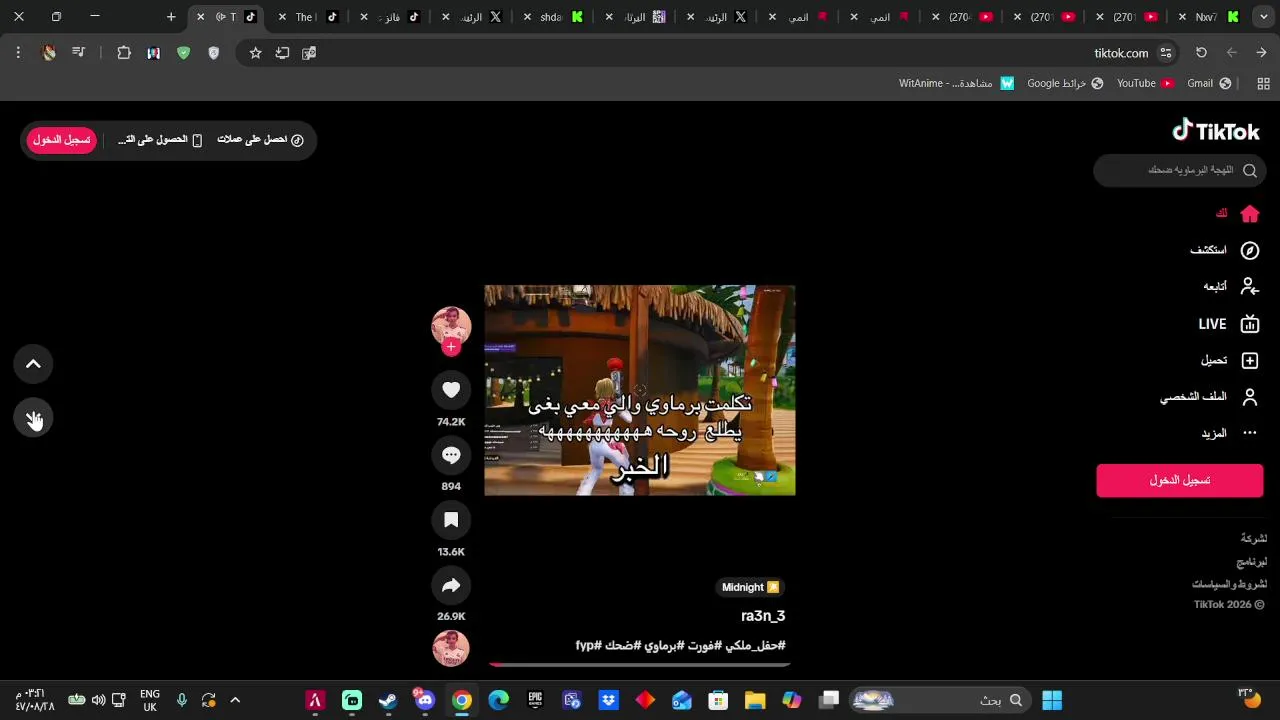Open the Chrome extensions puzzle icon
The height and width of the screenshot is (720, 1280).
[x=124, y=53]
